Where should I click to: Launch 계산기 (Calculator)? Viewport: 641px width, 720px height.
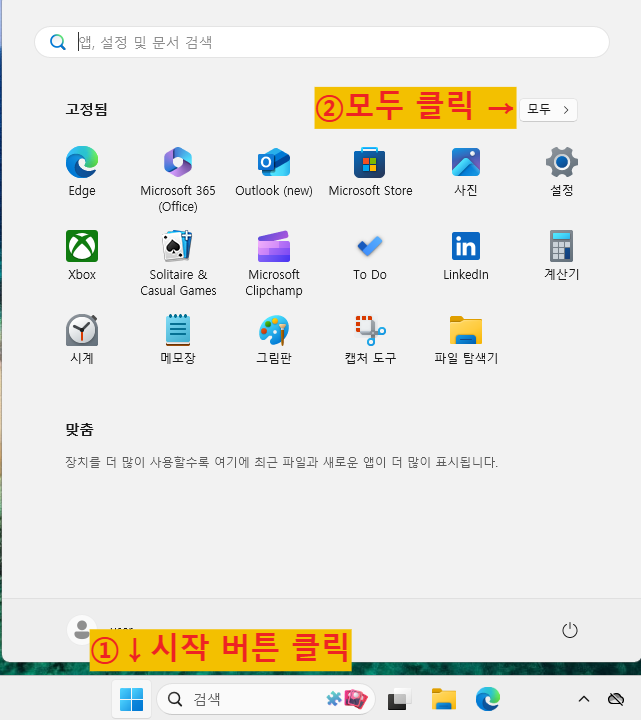pos(562,255)
